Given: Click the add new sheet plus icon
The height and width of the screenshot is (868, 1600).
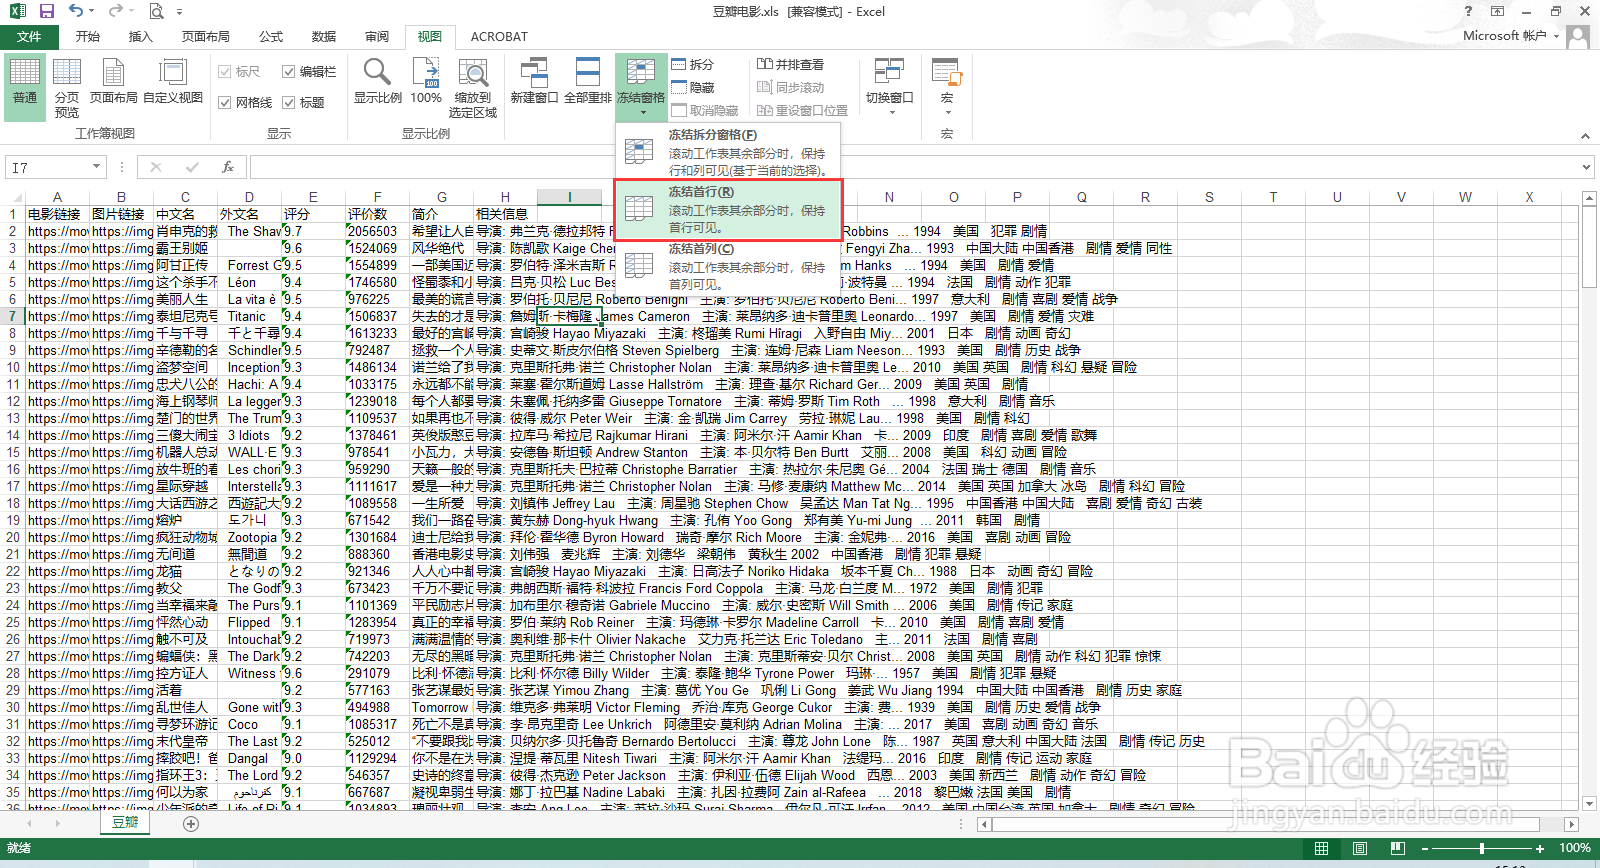Looking at the screenshot, I should pos(191,823).
